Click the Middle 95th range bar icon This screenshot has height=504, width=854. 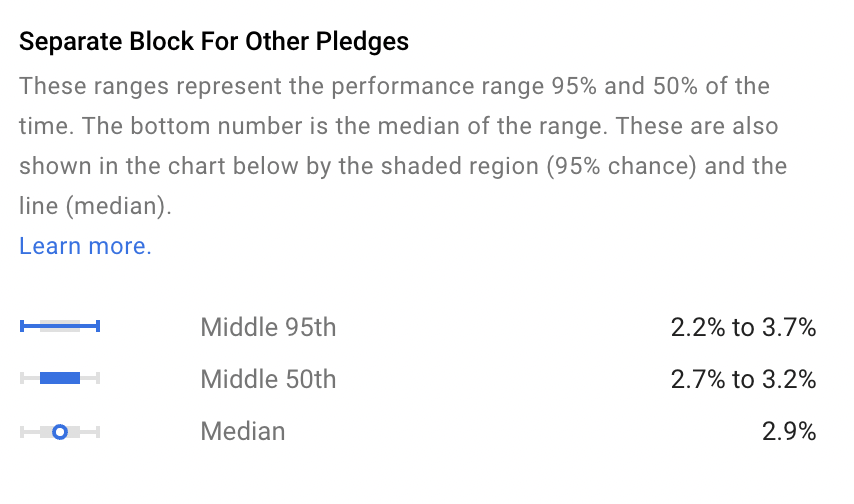(60, 326)
